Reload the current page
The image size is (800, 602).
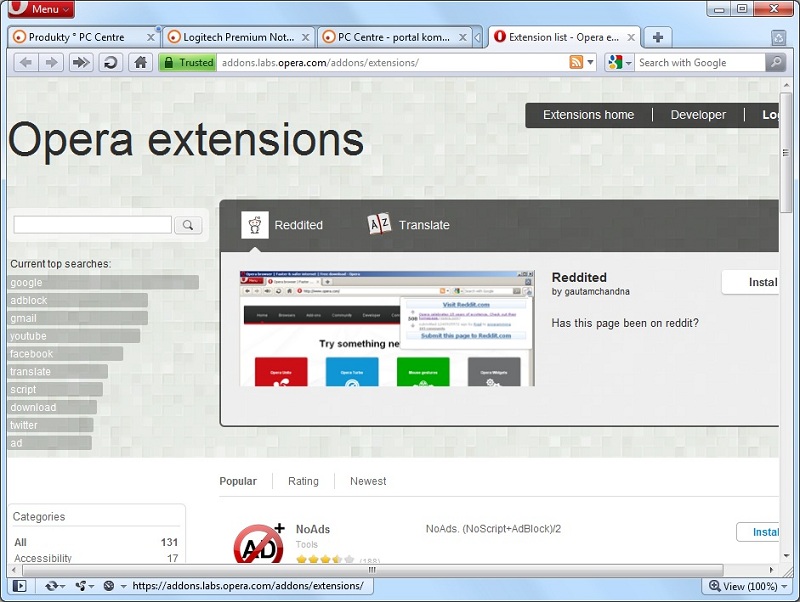click(110, 61)
